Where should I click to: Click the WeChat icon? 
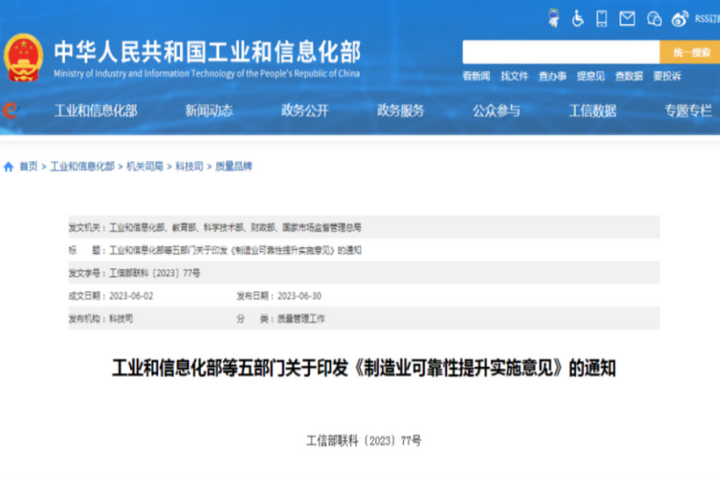(x=654, y=19)
